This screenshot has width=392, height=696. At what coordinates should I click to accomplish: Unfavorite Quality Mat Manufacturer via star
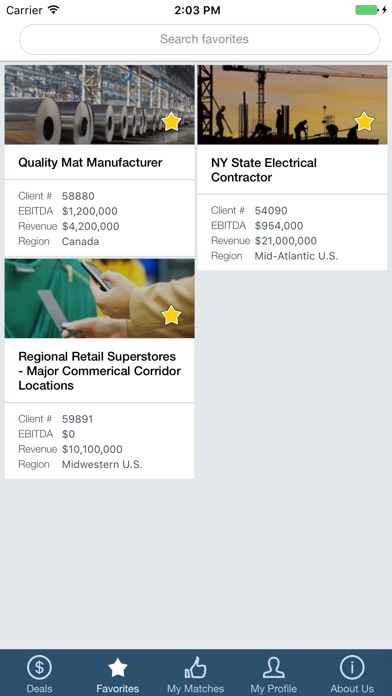[x=171, y=121]
